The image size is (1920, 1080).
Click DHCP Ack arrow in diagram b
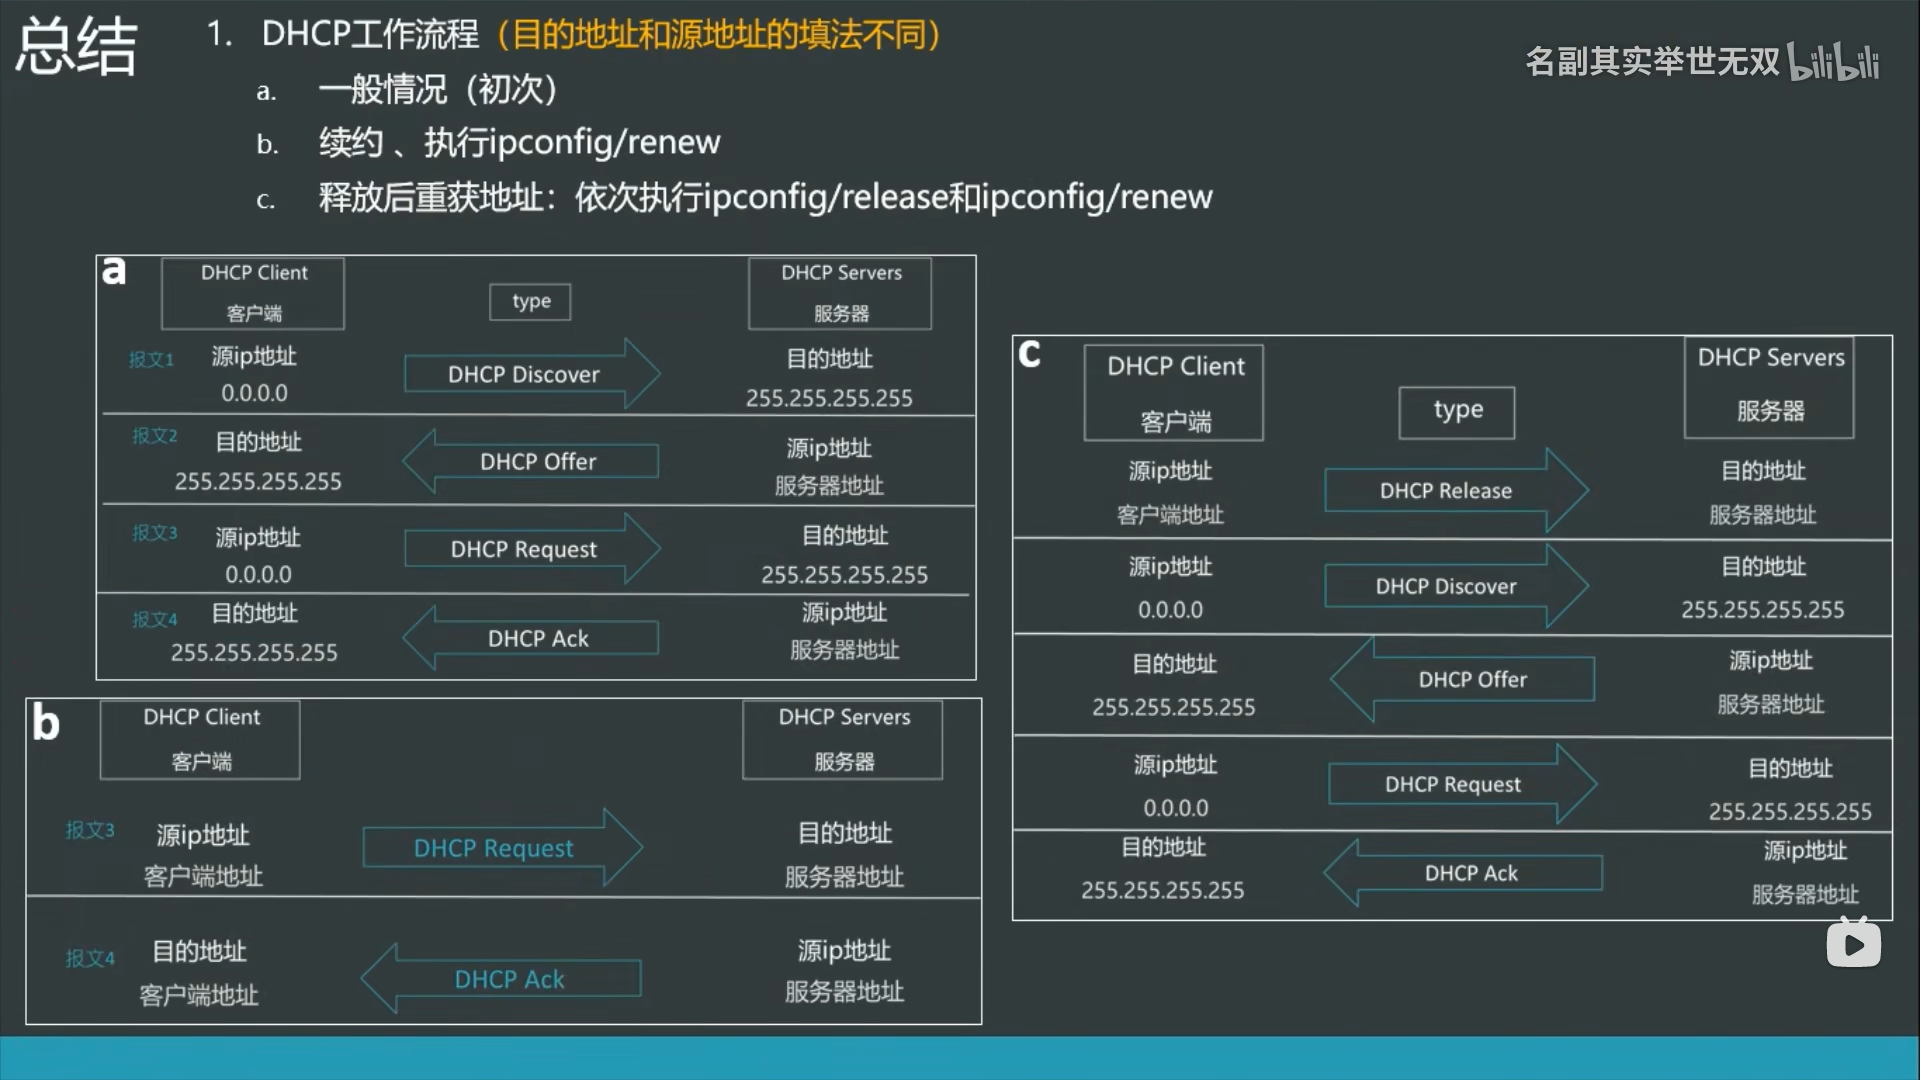(x=508, y=979)
